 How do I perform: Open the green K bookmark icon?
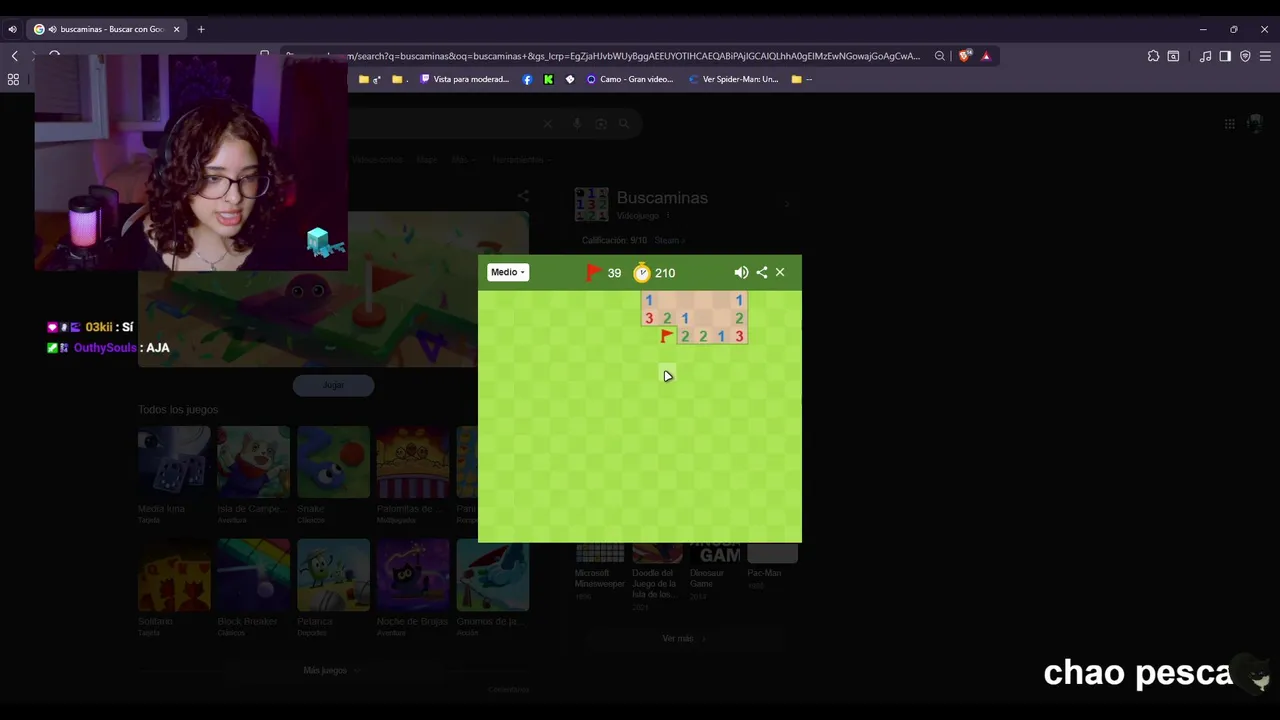coord(548,79)
